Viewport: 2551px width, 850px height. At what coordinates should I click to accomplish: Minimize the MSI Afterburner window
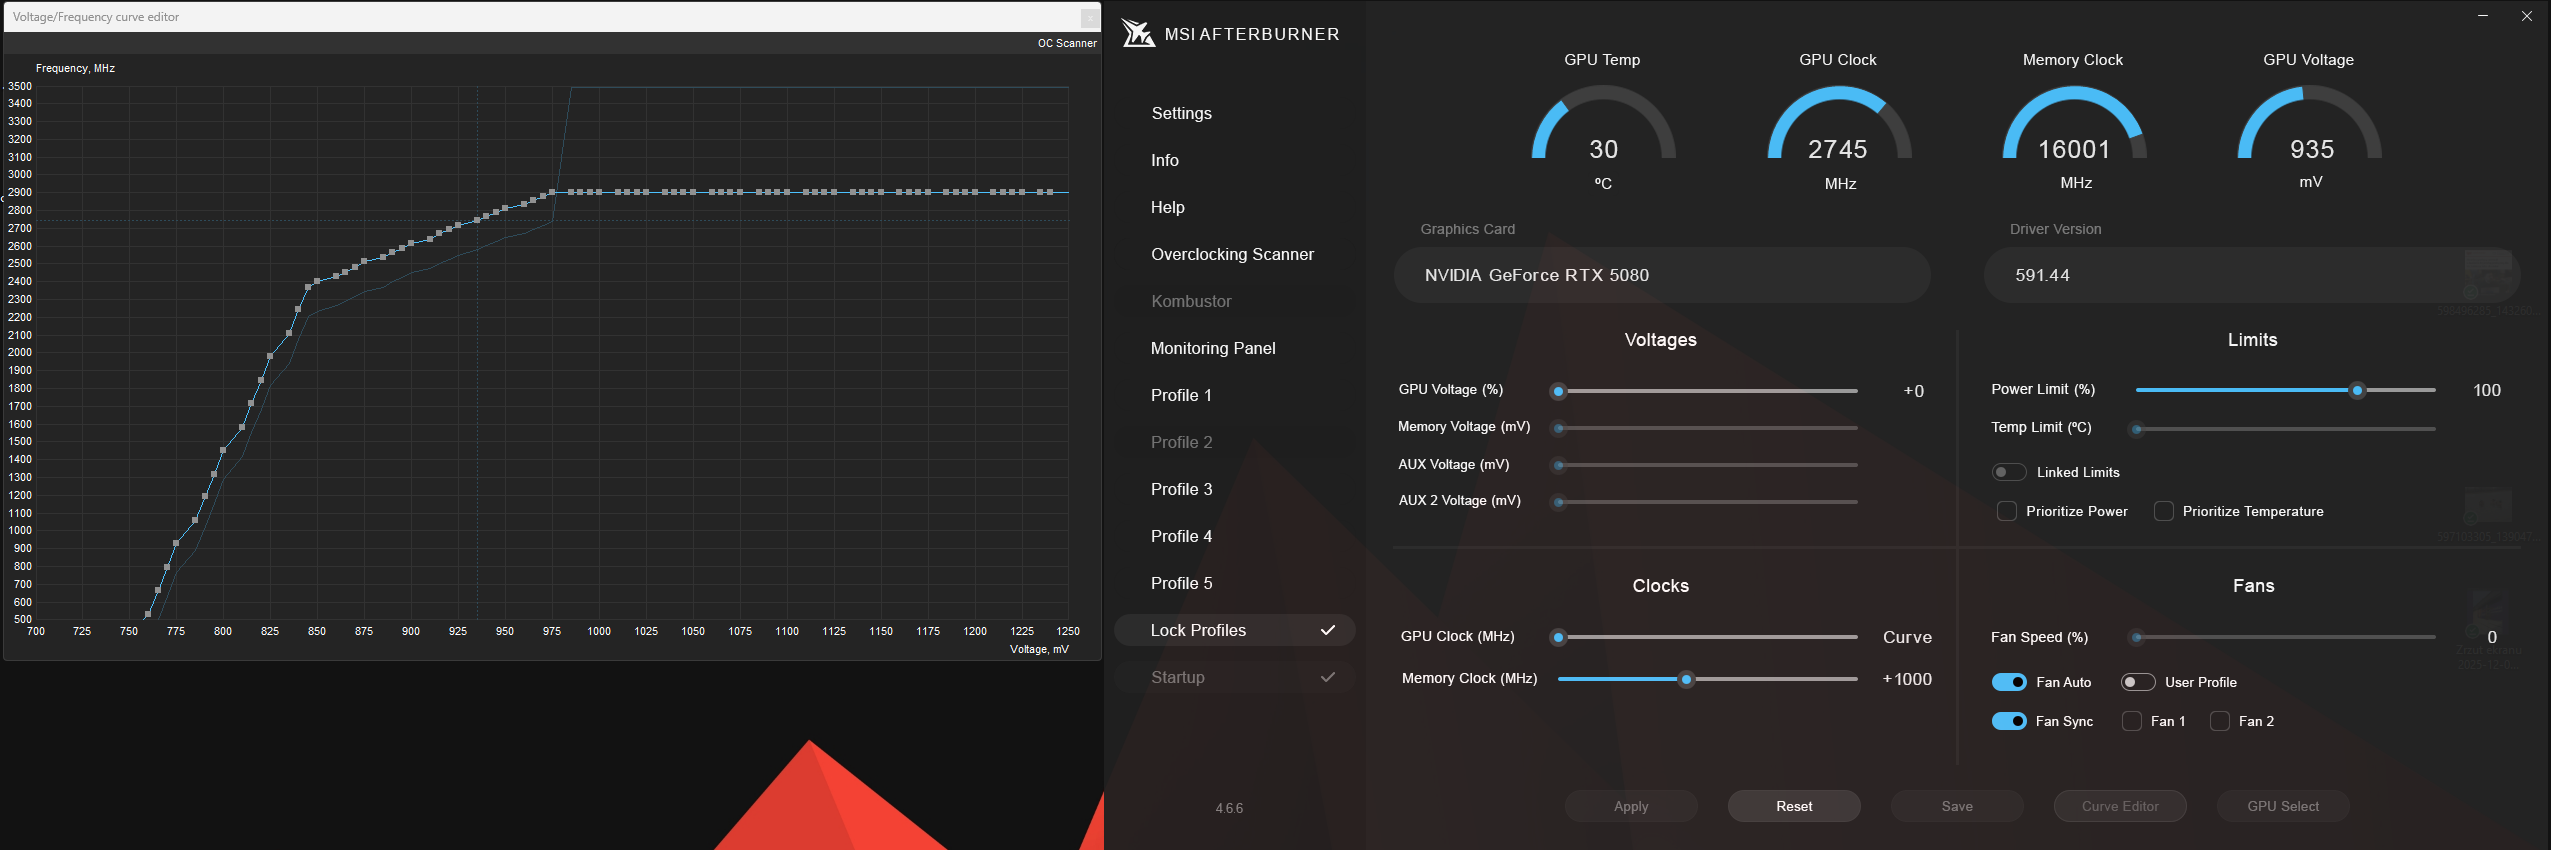(x=2483, y=16)
